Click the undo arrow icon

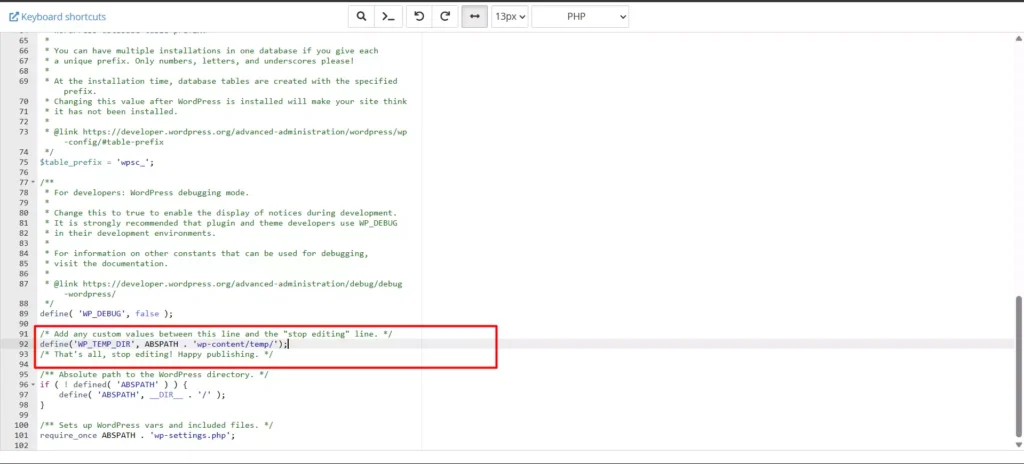[x=419, y=17]
